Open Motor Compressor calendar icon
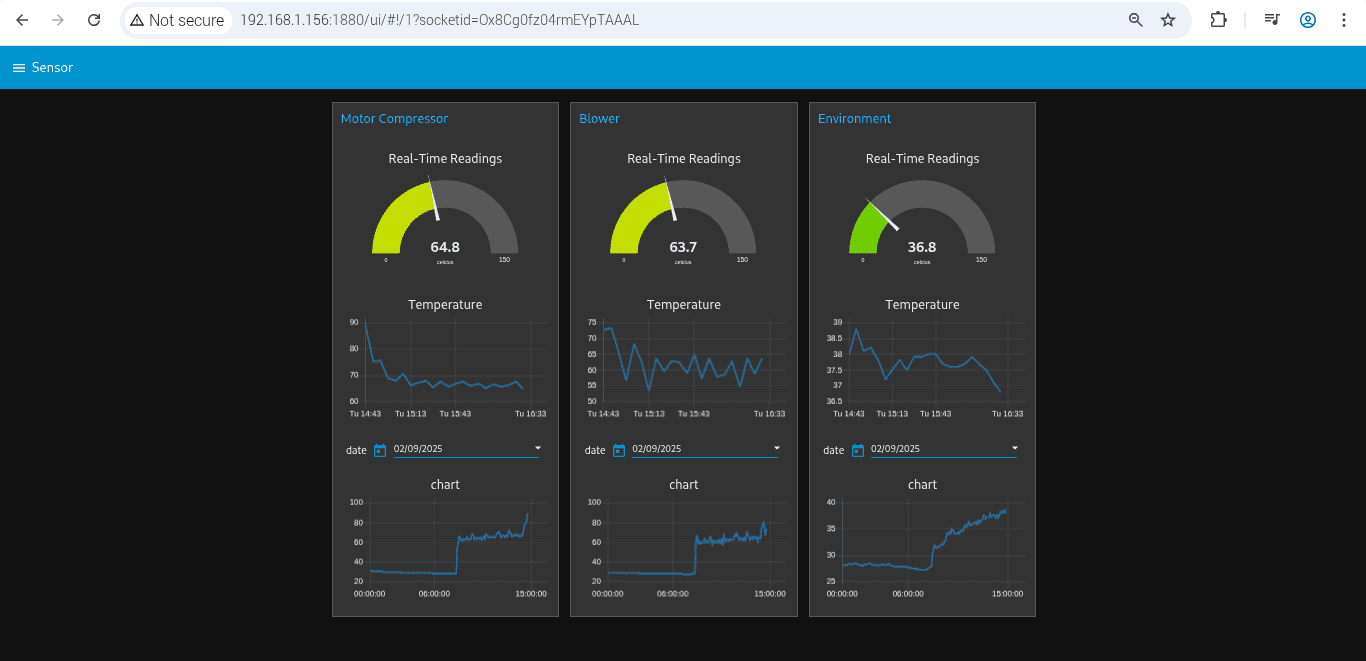This screenshot has height=661, width=1366. point(380,450)
